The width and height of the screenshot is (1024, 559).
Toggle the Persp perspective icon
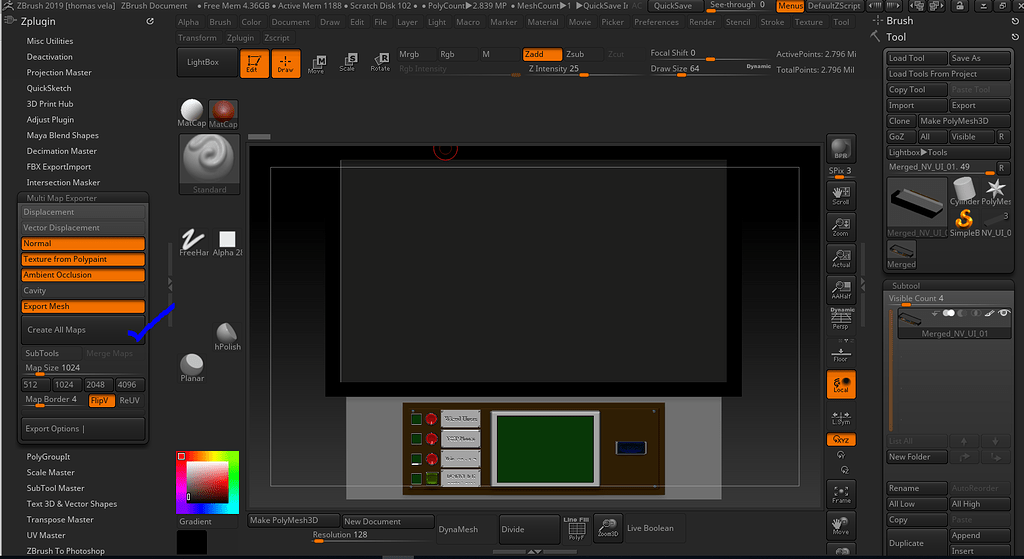[840, 320]
